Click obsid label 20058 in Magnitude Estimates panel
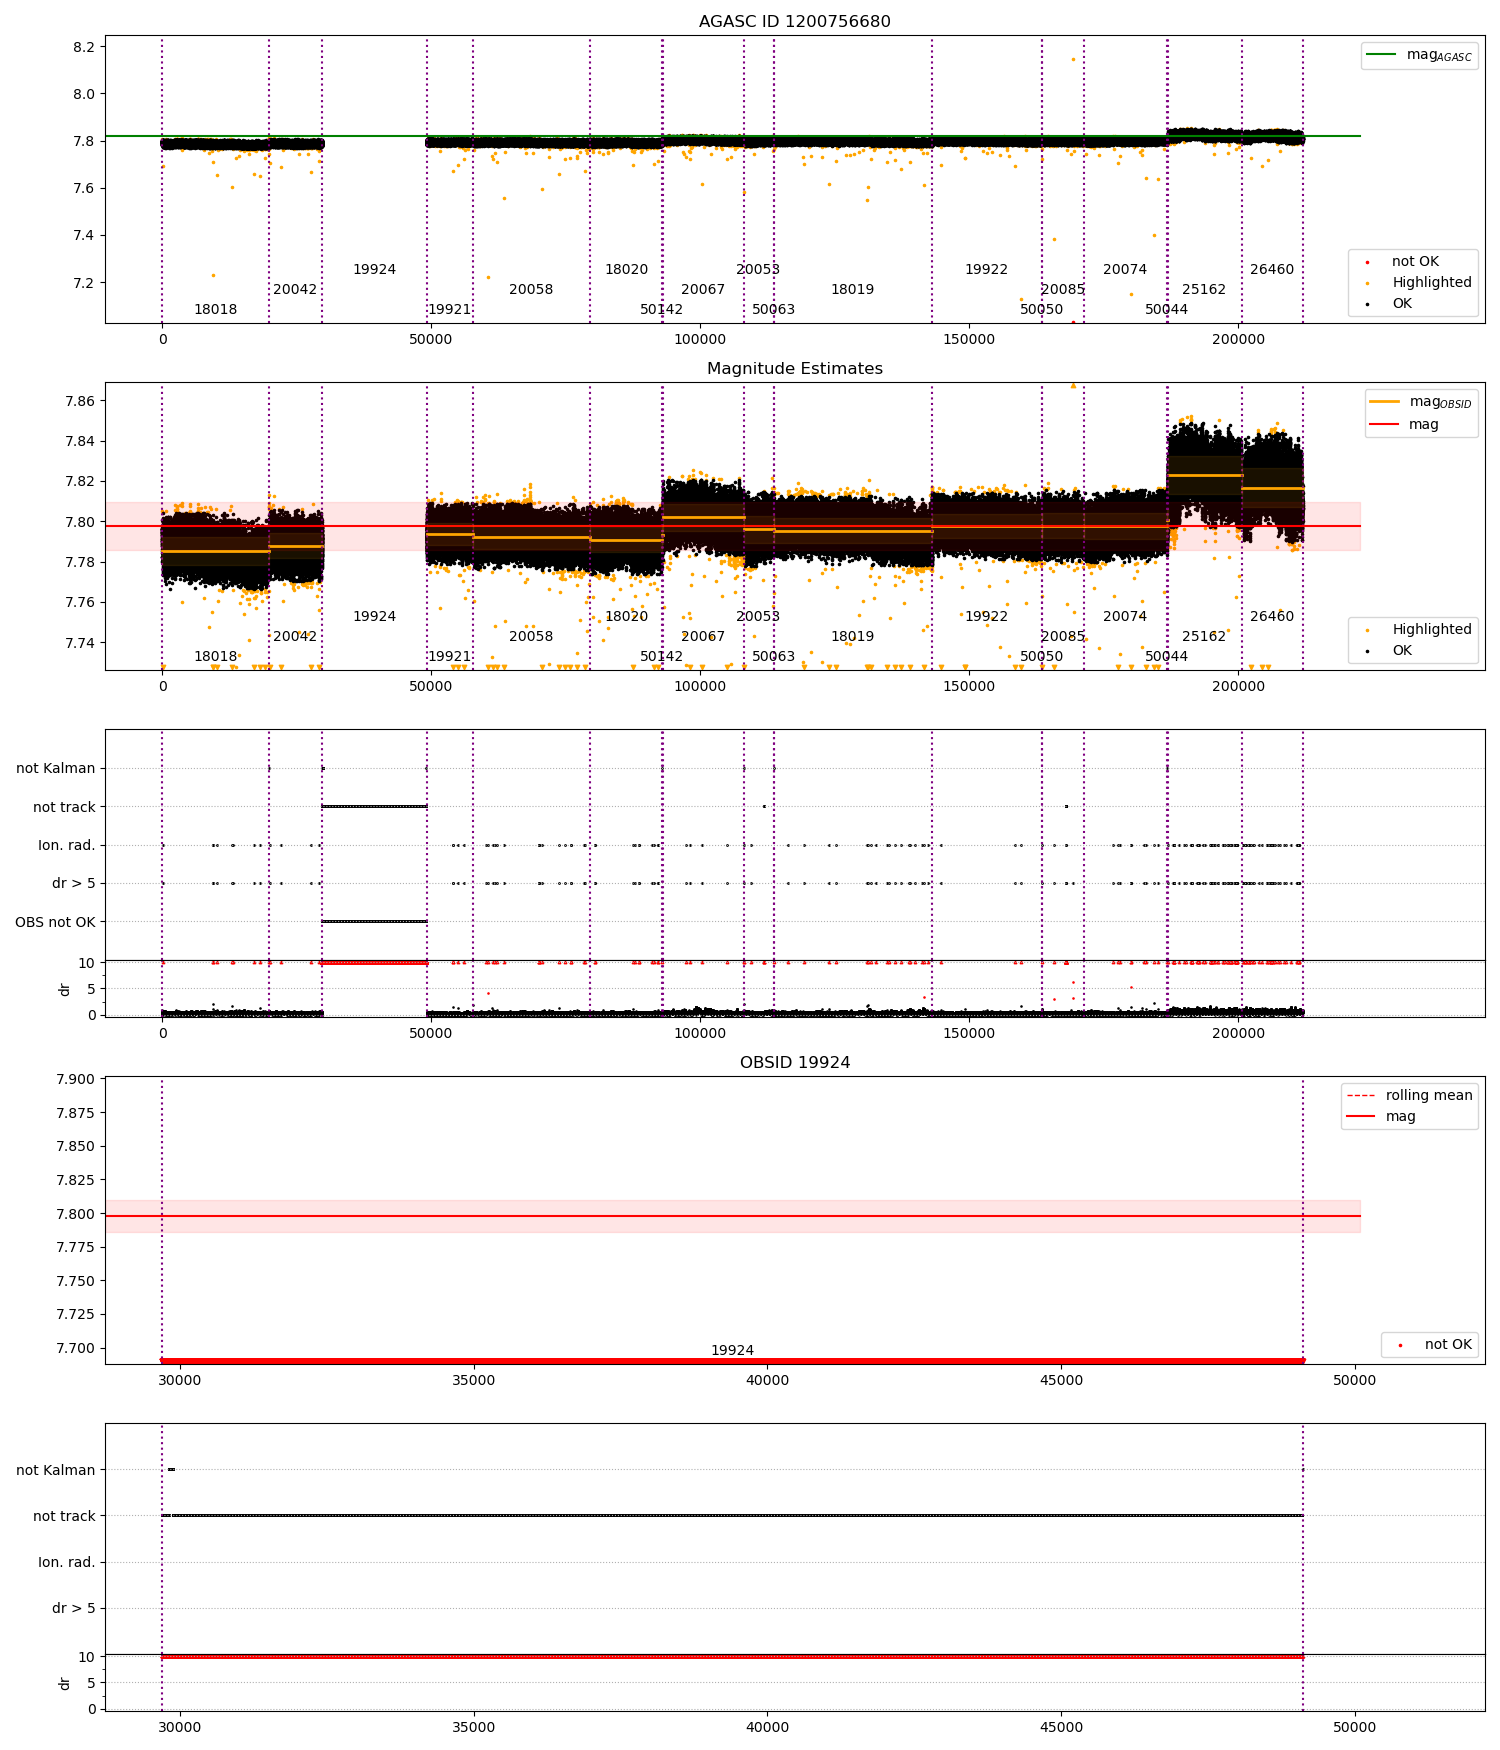Viewport: 1500px width, 1750px height. pos(531,637)
